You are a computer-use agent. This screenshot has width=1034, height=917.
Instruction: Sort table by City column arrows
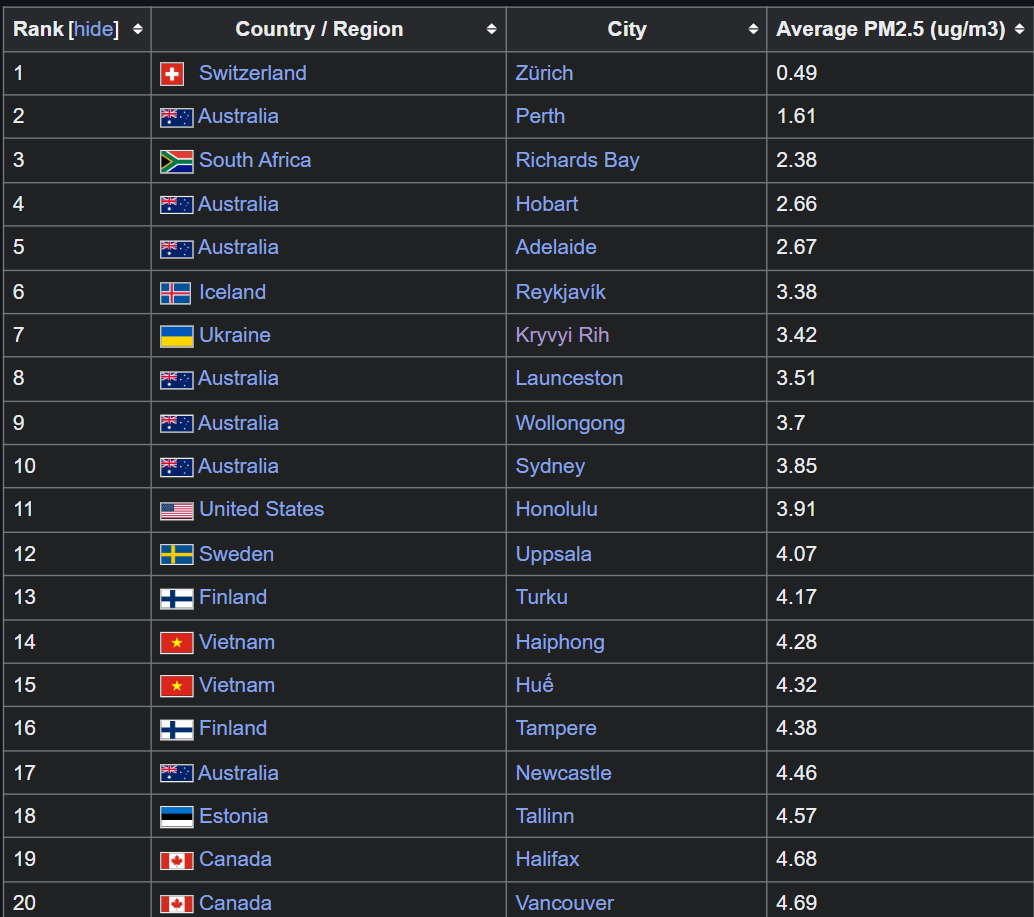tap(753, 29)
